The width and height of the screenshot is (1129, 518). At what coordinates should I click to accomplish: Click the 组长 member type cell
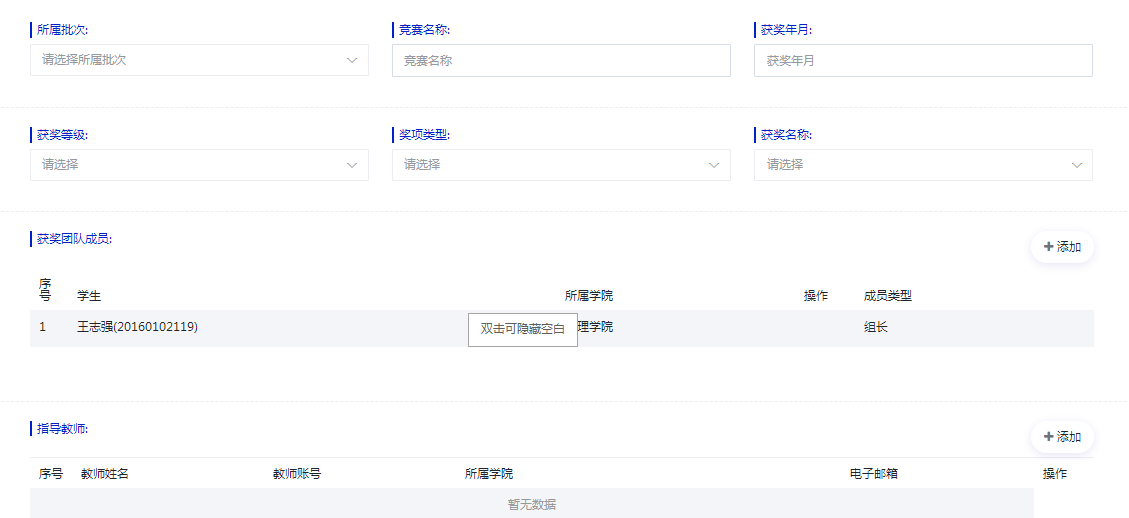click(x=876, y=327)
